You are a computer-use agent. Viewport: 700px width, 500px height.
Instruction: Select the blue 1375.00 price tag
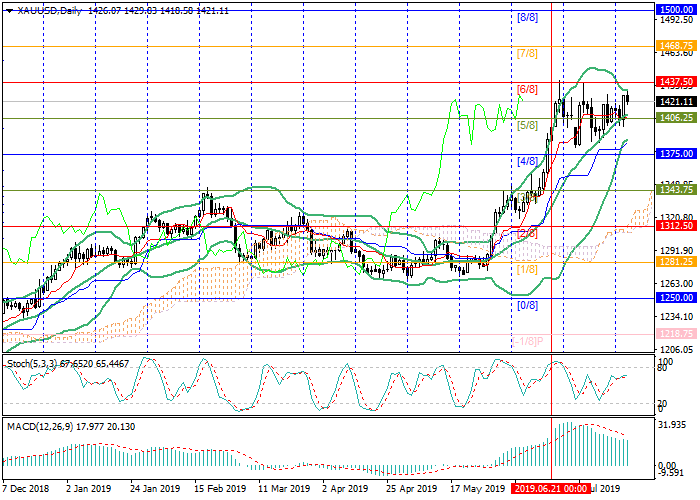(x=676, y=154)
